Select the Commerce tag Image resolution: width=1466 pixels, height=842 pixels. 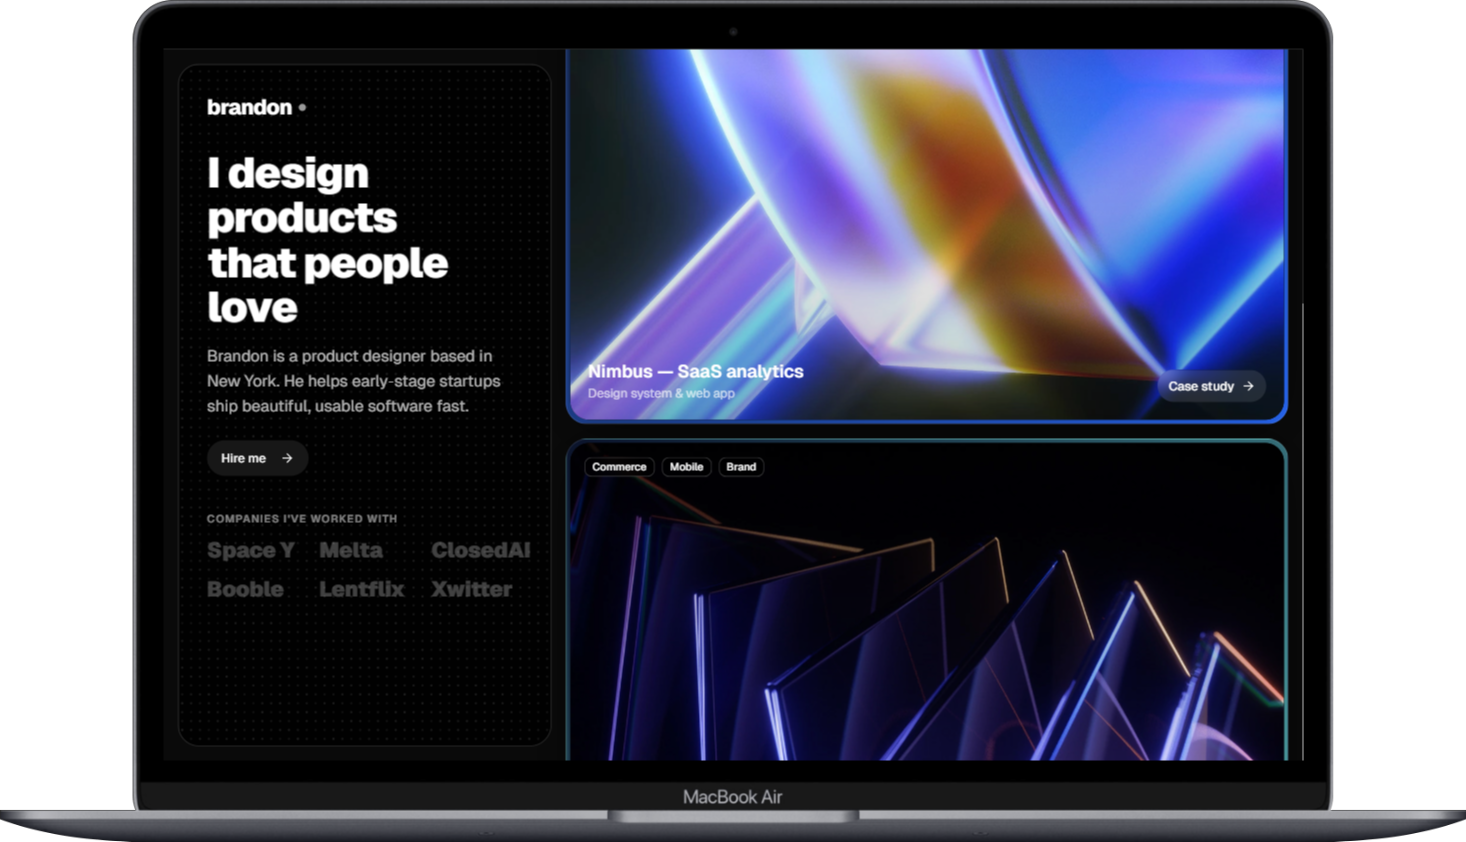pyautogui.click(x=619, y=467)
